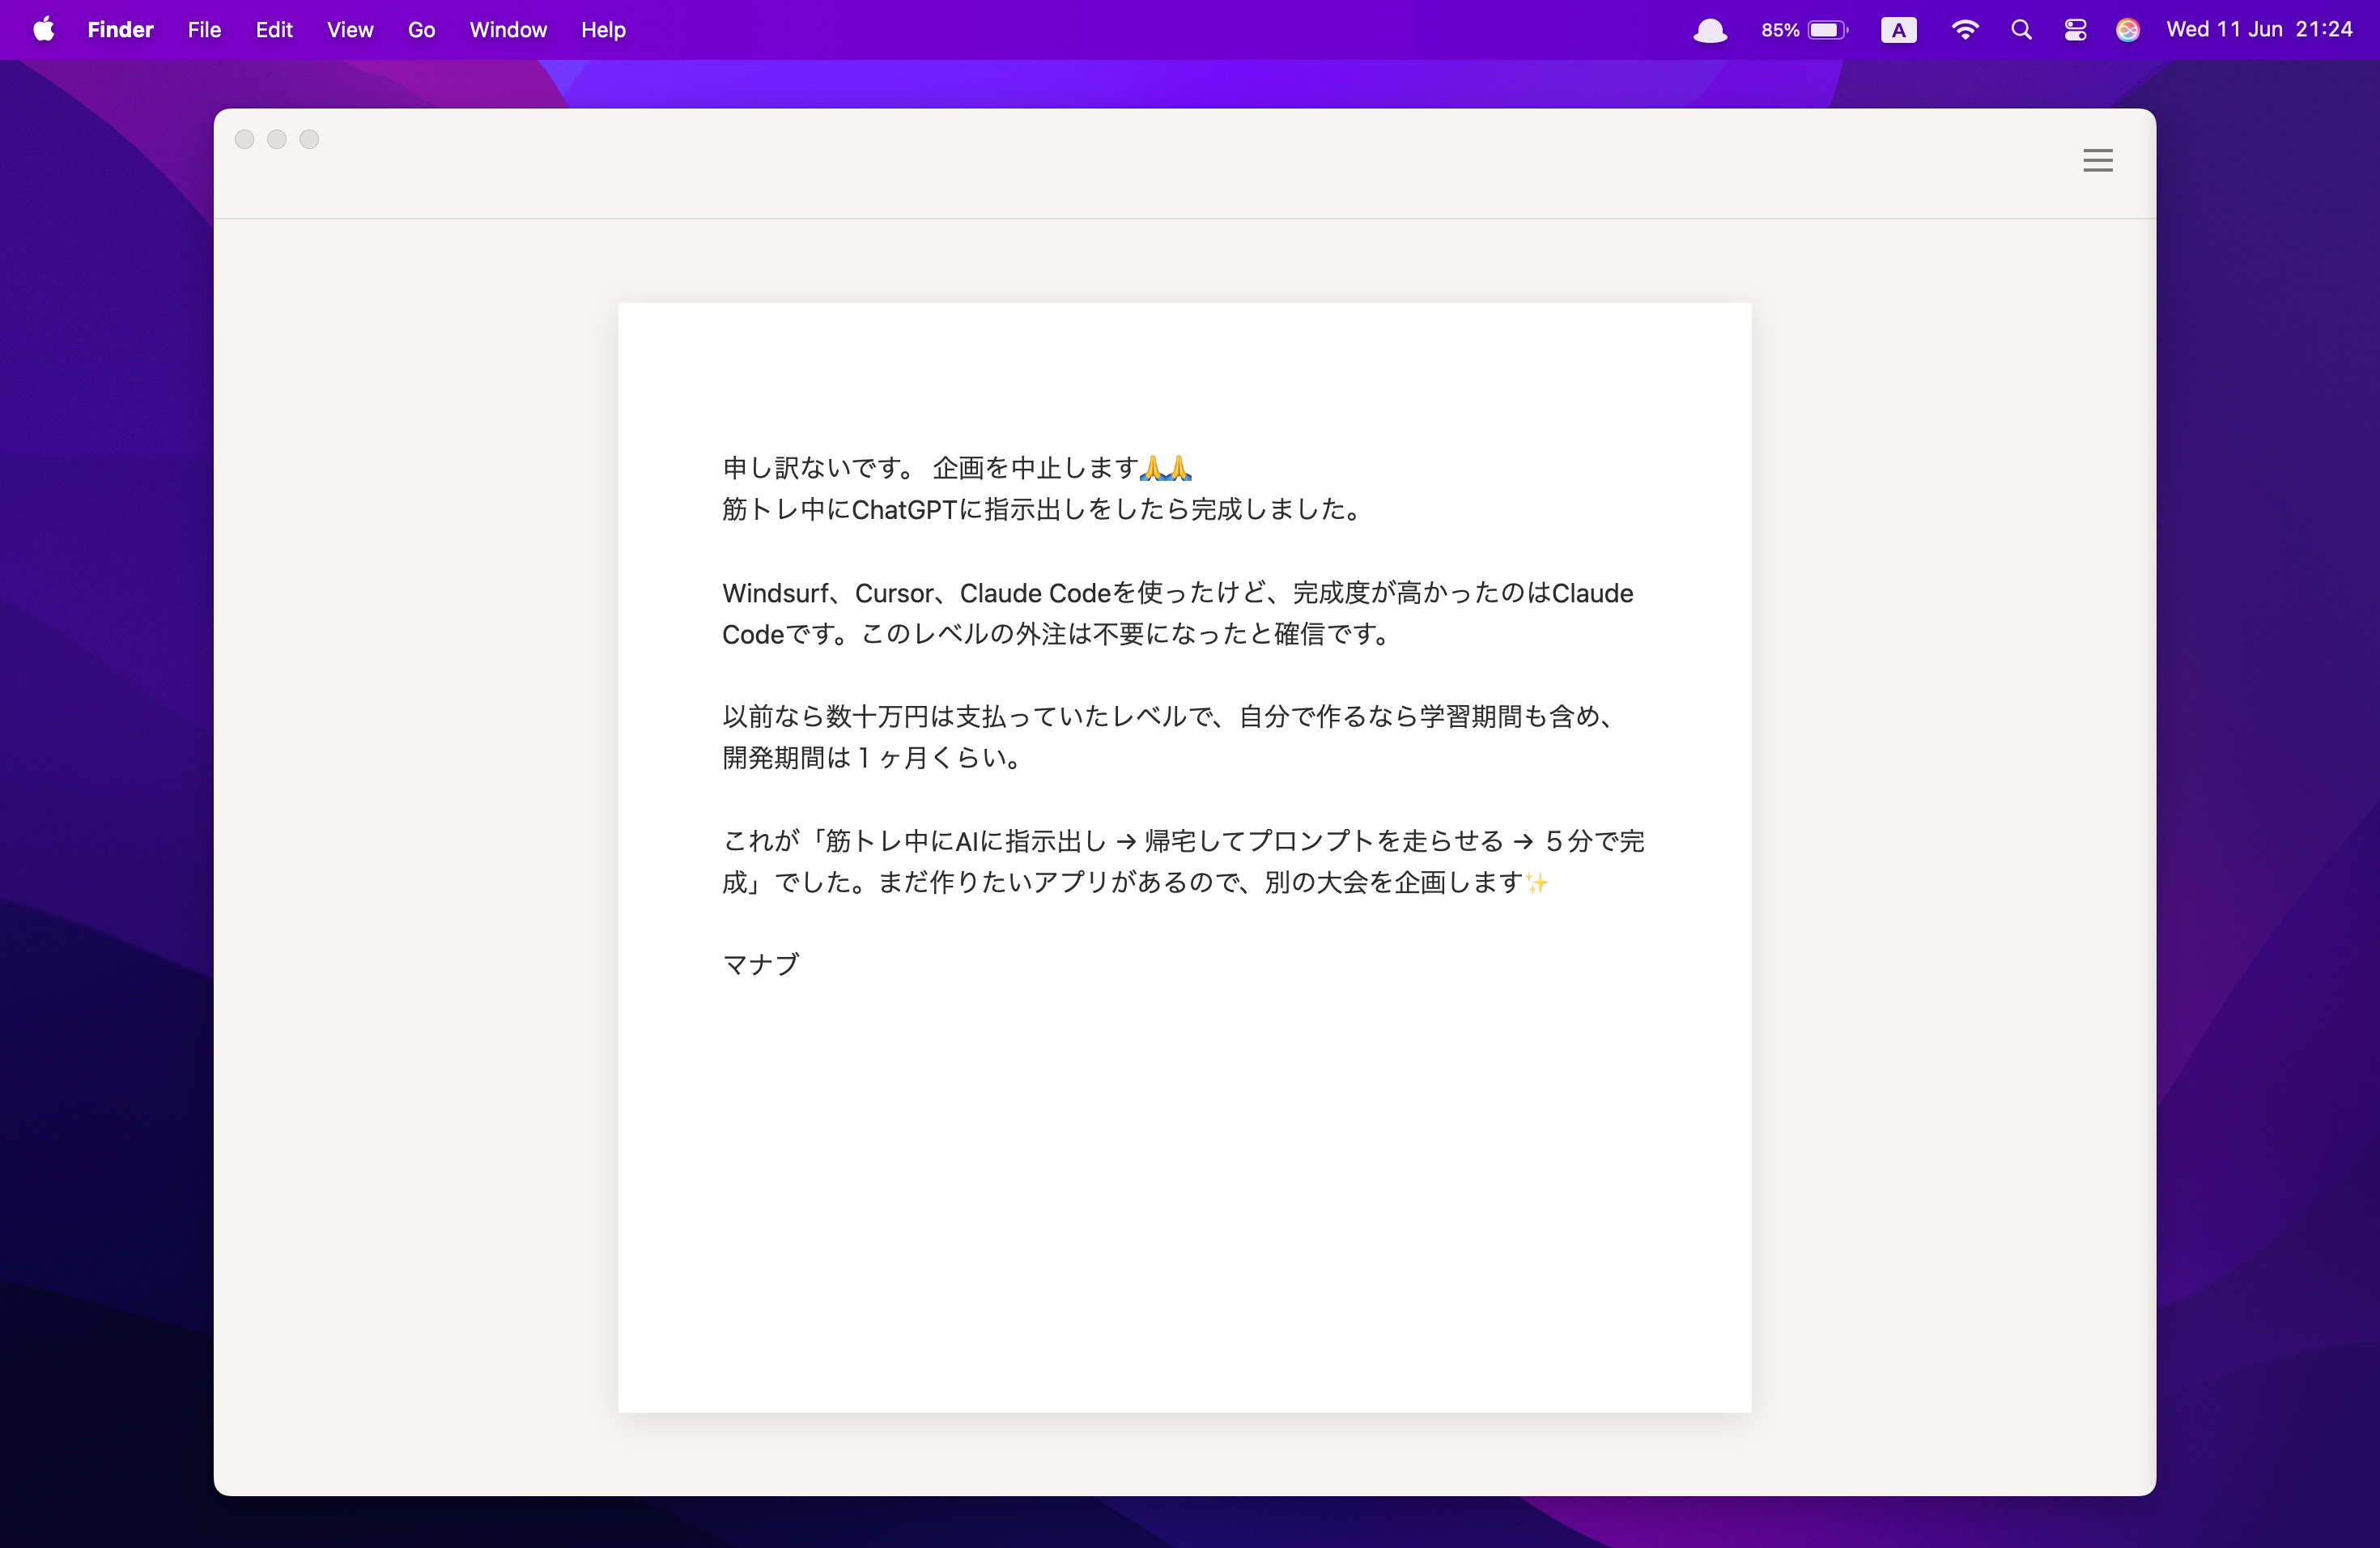Open the Apple menu

43,30
